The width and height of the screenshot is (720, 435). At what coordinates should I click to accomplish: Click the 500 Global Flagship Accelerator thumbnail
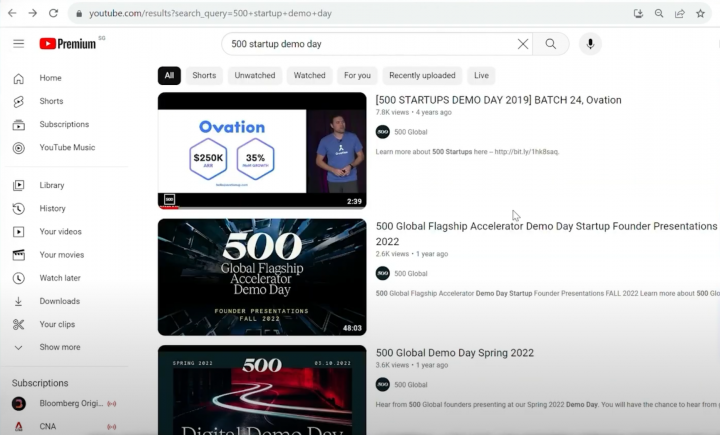(x=262, y=277)
